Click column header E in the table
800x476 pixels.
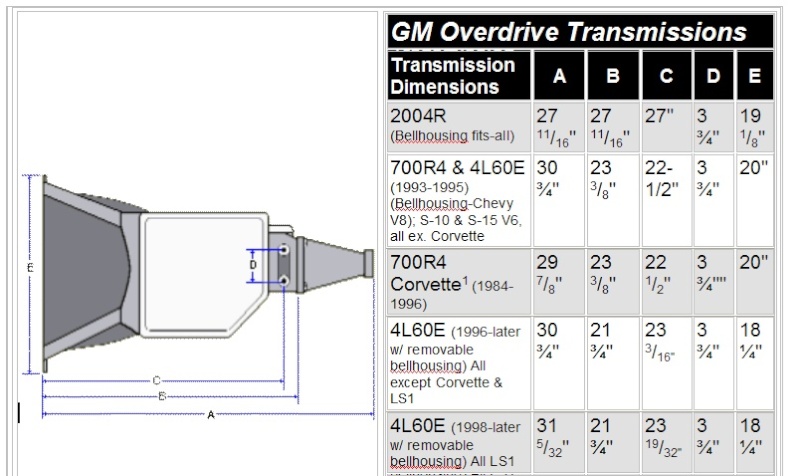(755, 76)
